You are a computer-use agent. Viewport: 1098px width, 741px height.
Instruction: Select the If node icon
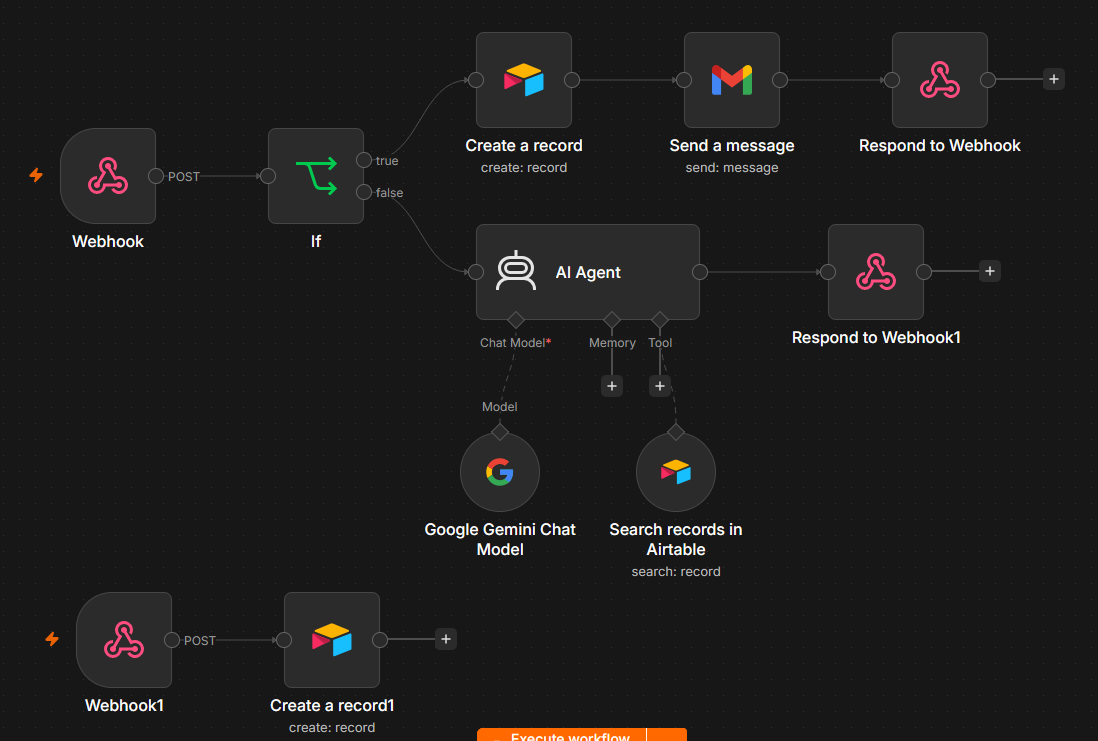coord(316,176)
